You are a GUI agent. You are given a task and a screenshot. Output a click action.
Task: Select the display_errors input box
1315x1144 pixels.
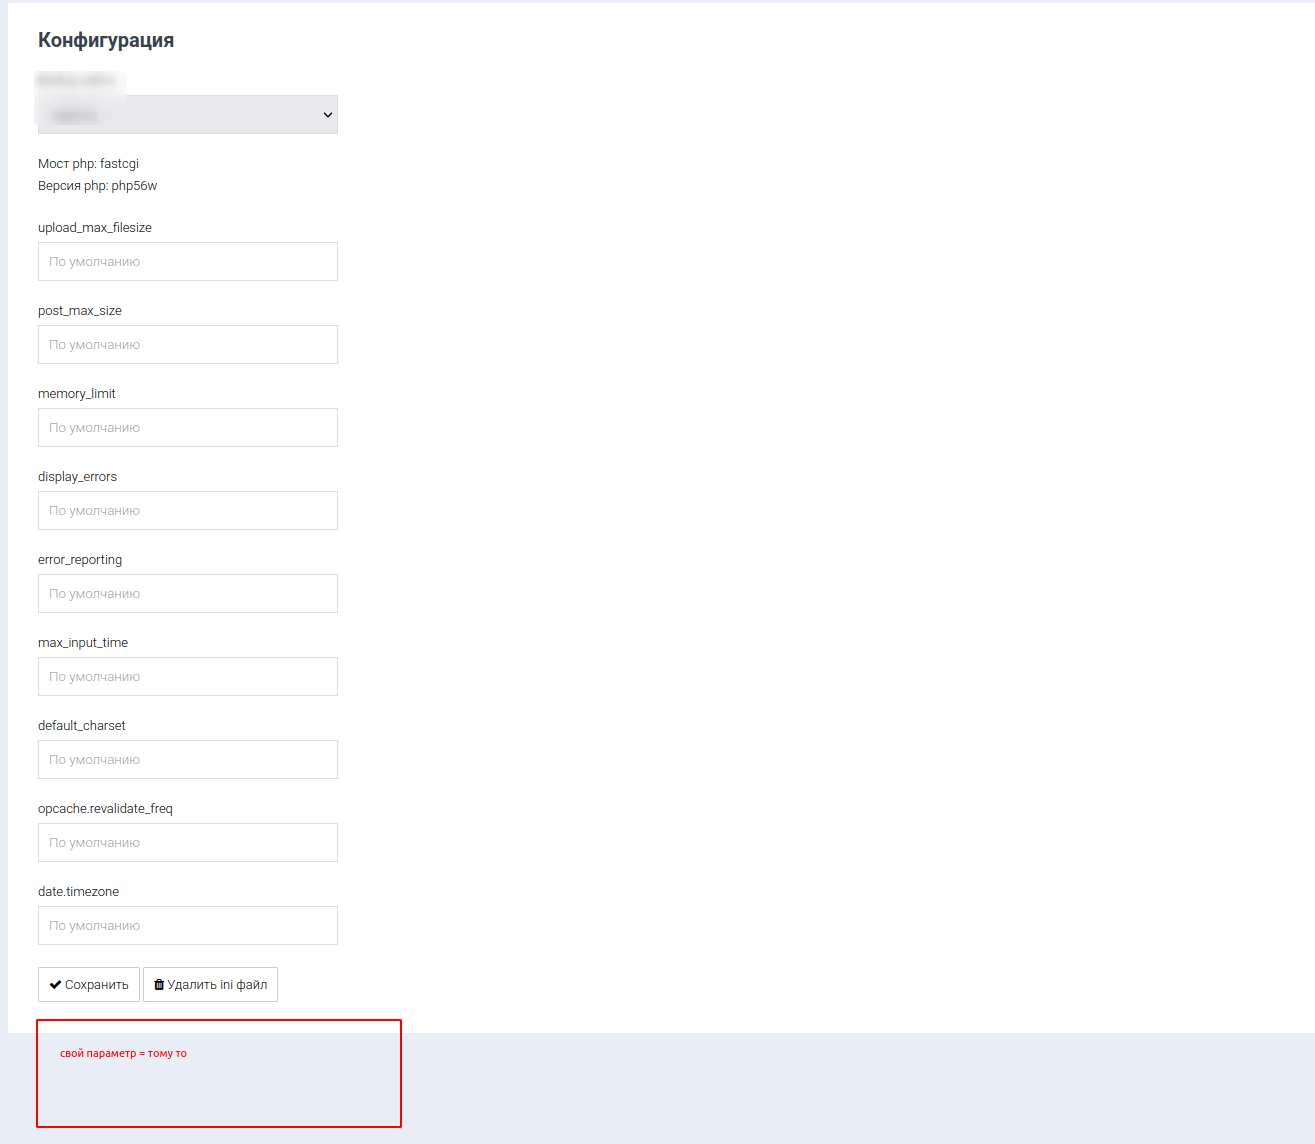pos(187,511)
